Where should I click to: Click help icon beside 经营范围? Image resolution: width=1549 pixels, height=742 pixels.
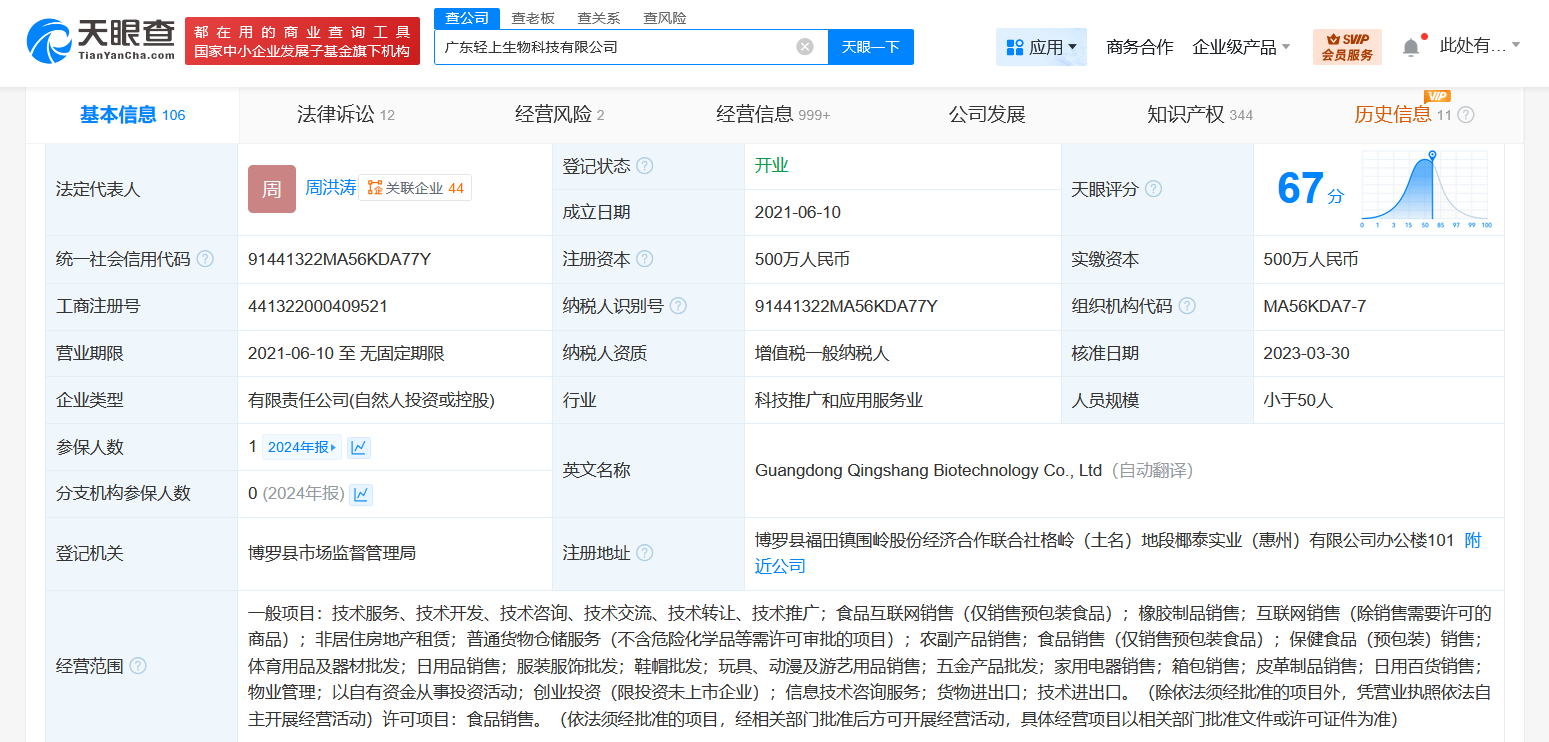point(138,666)
